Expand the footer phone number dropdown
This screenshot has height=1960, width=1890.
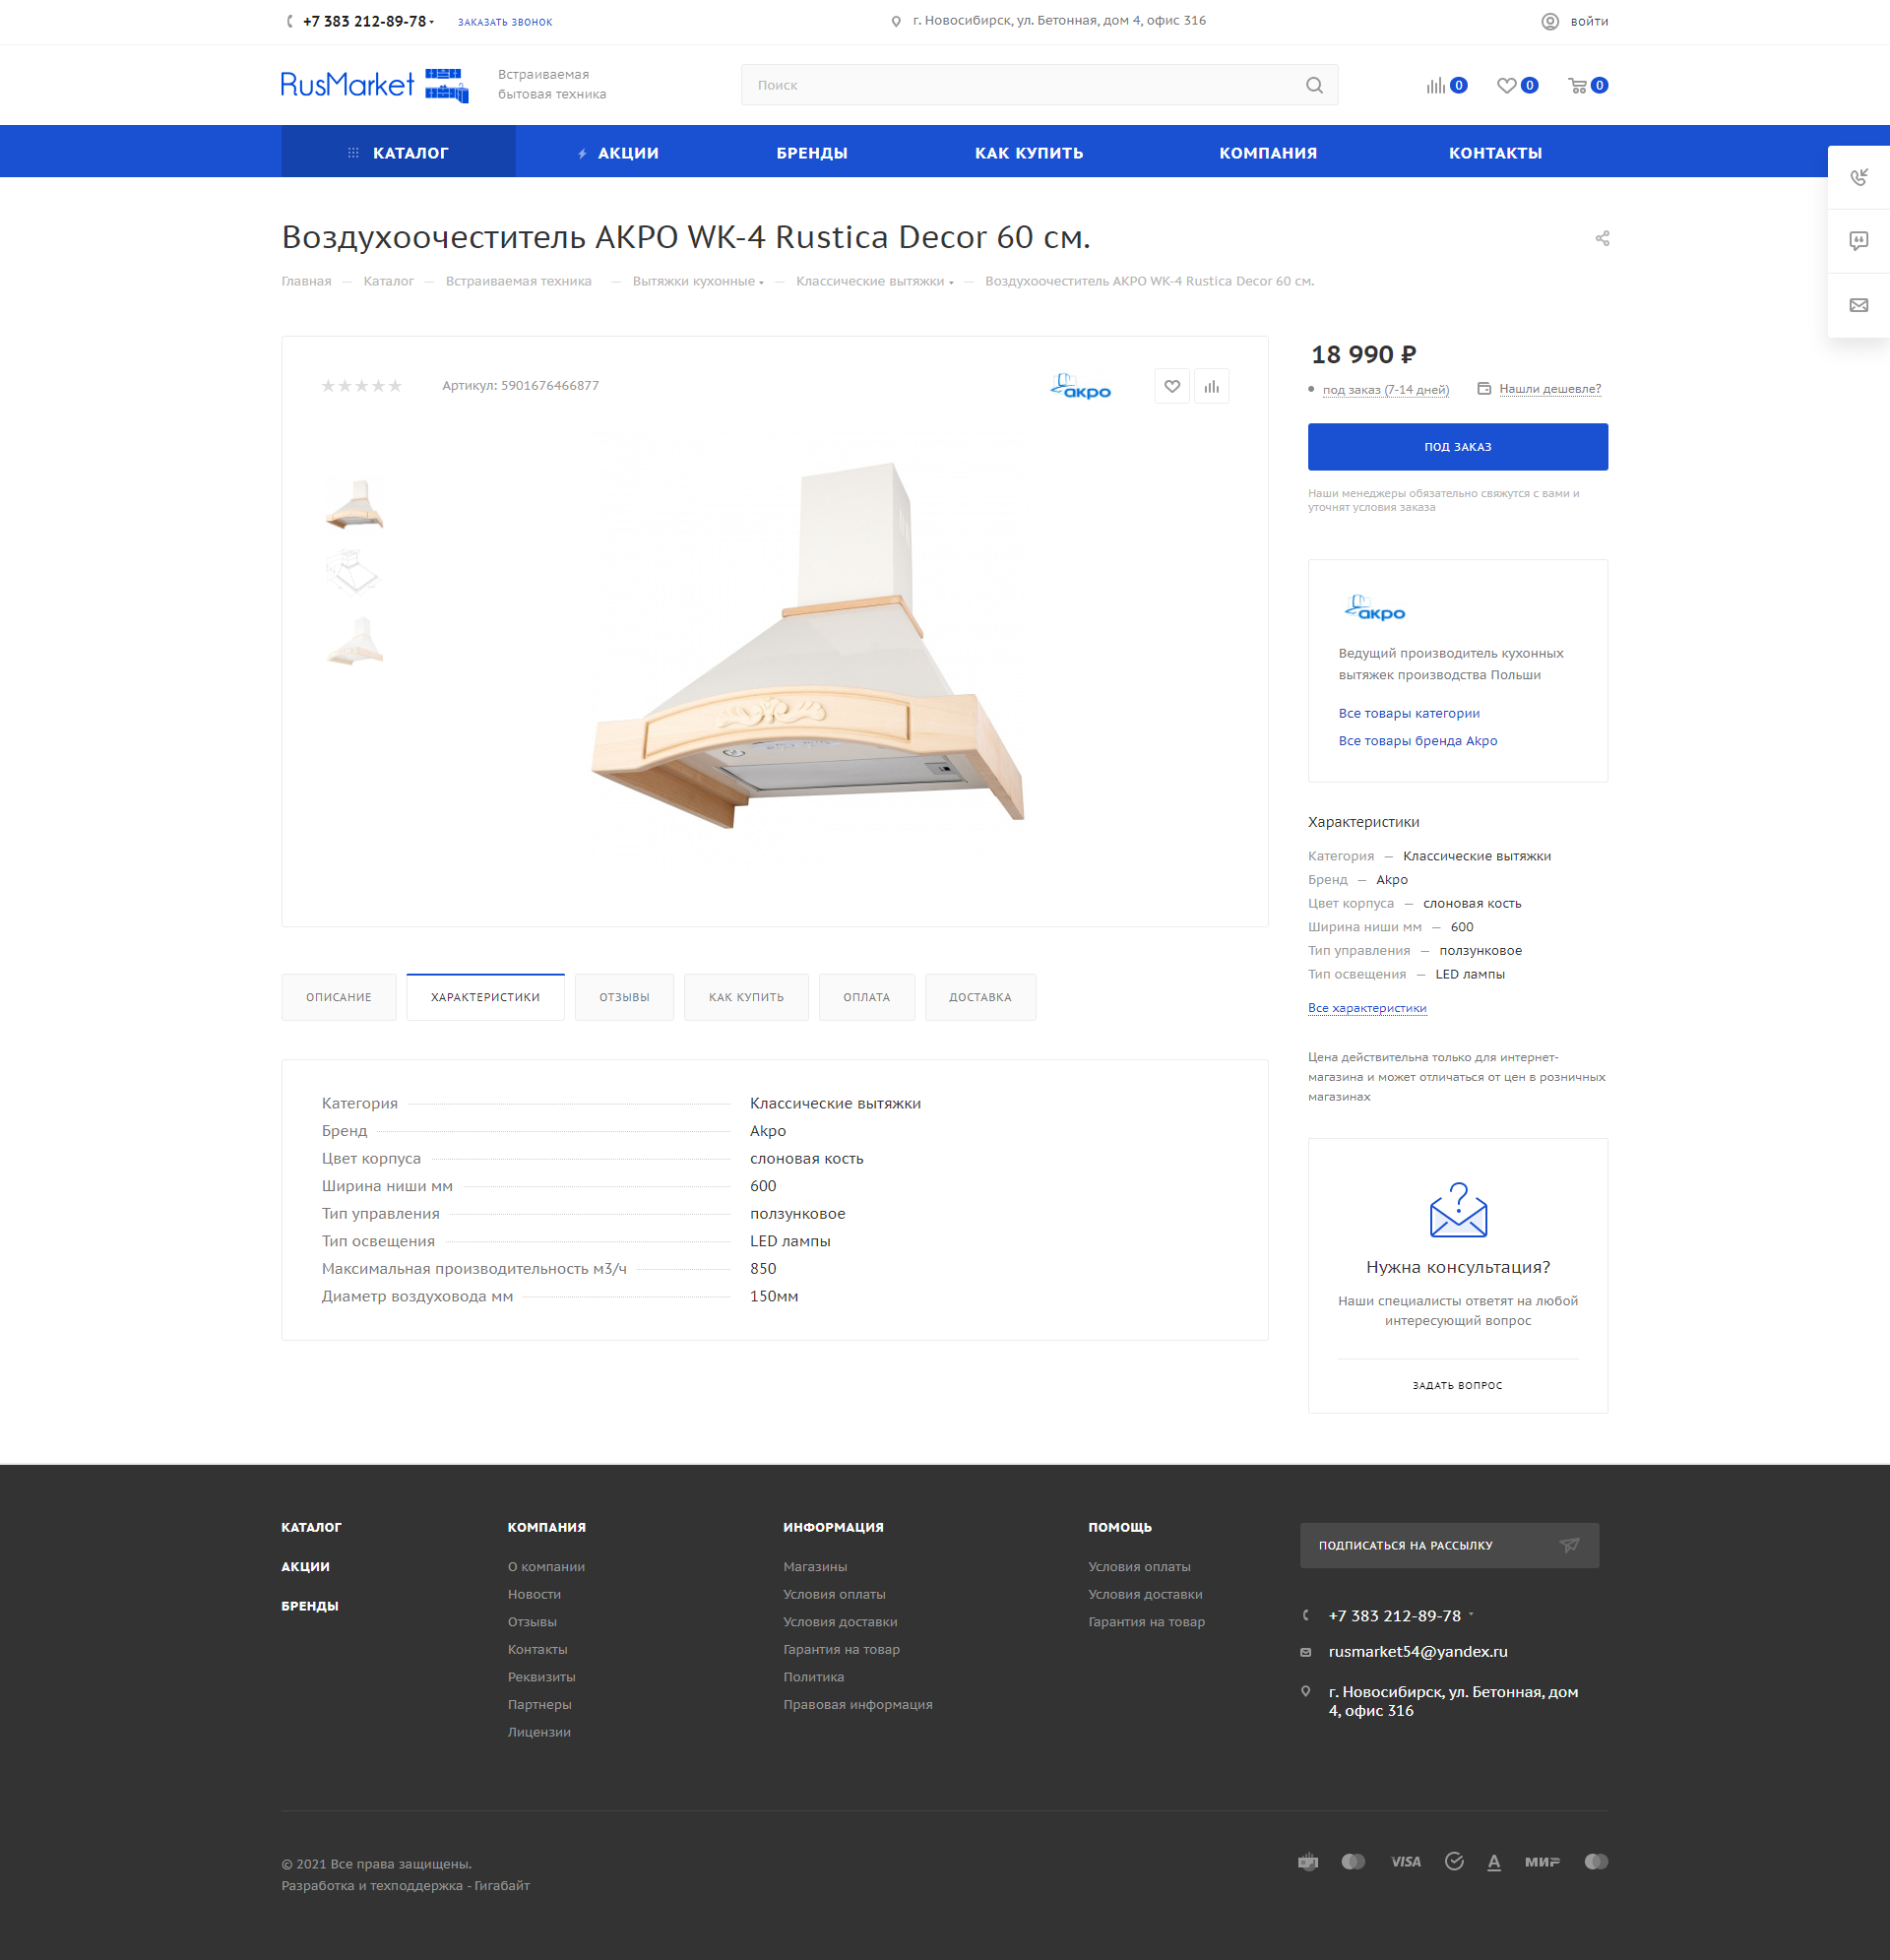click(1470, 1615)
